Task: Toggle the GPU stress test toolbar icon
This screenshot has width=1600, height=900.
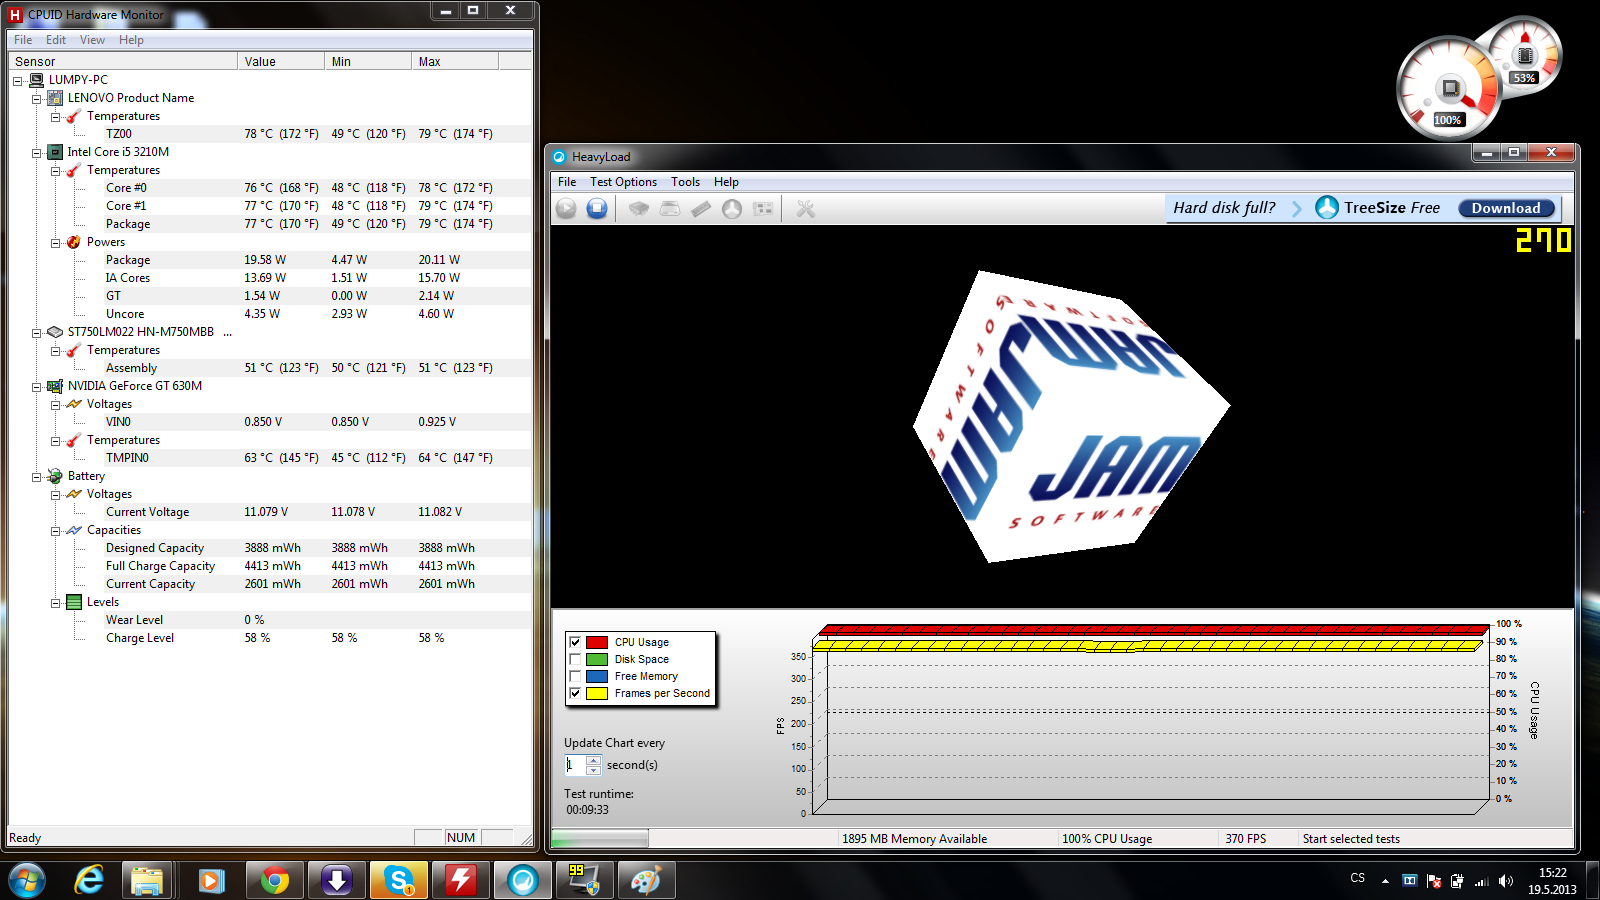Action: [x=763, y=208]
